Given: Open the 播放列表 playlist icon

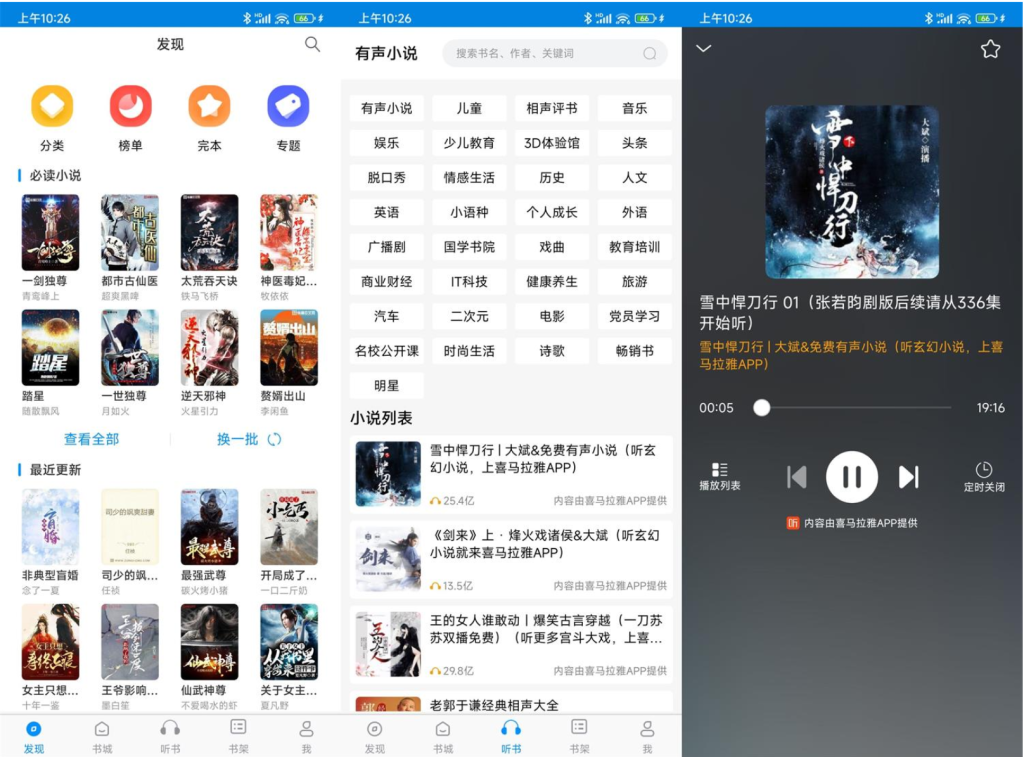Looking at the screenshot, I should (719, 476).
